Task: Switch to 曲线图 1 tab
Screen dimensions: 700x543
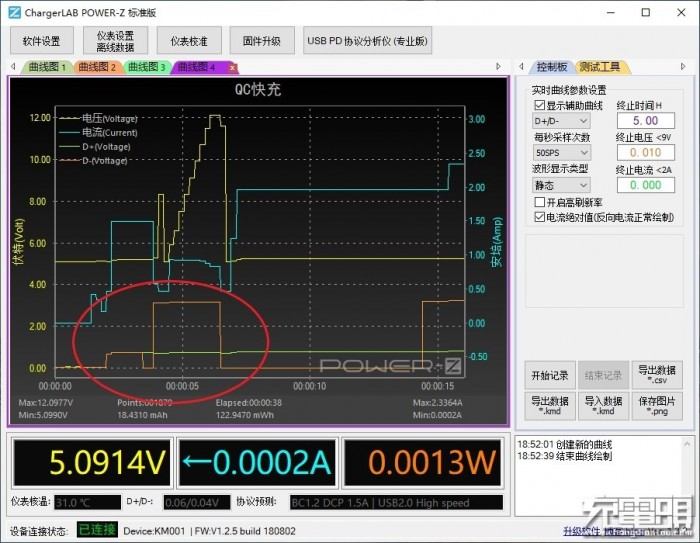Action: pos(47,67)
